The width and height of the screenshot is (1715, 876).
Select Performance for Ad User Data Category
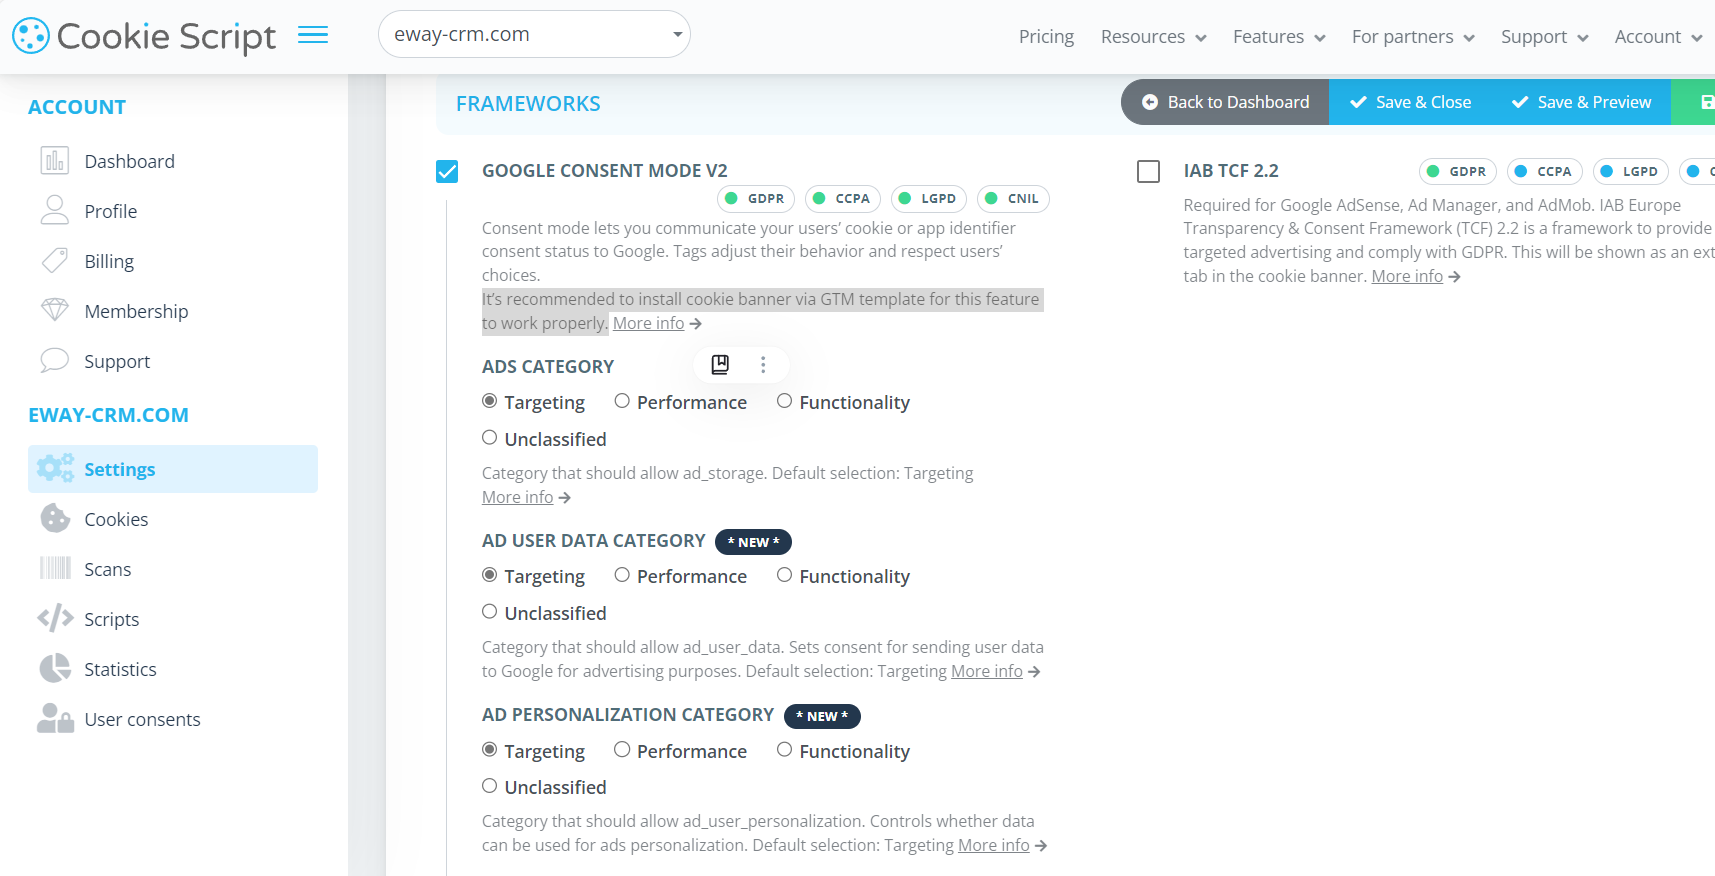[x=622, y=575]
